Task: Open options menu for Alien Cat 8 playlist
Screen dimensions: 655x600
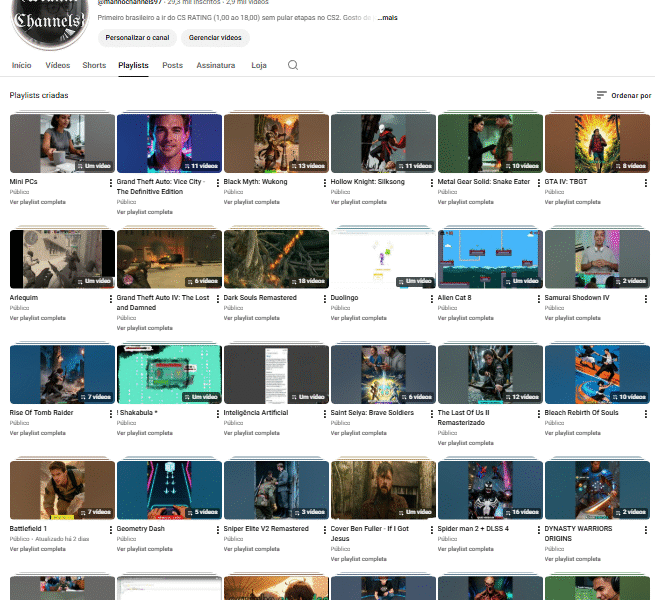Action: 538,299
